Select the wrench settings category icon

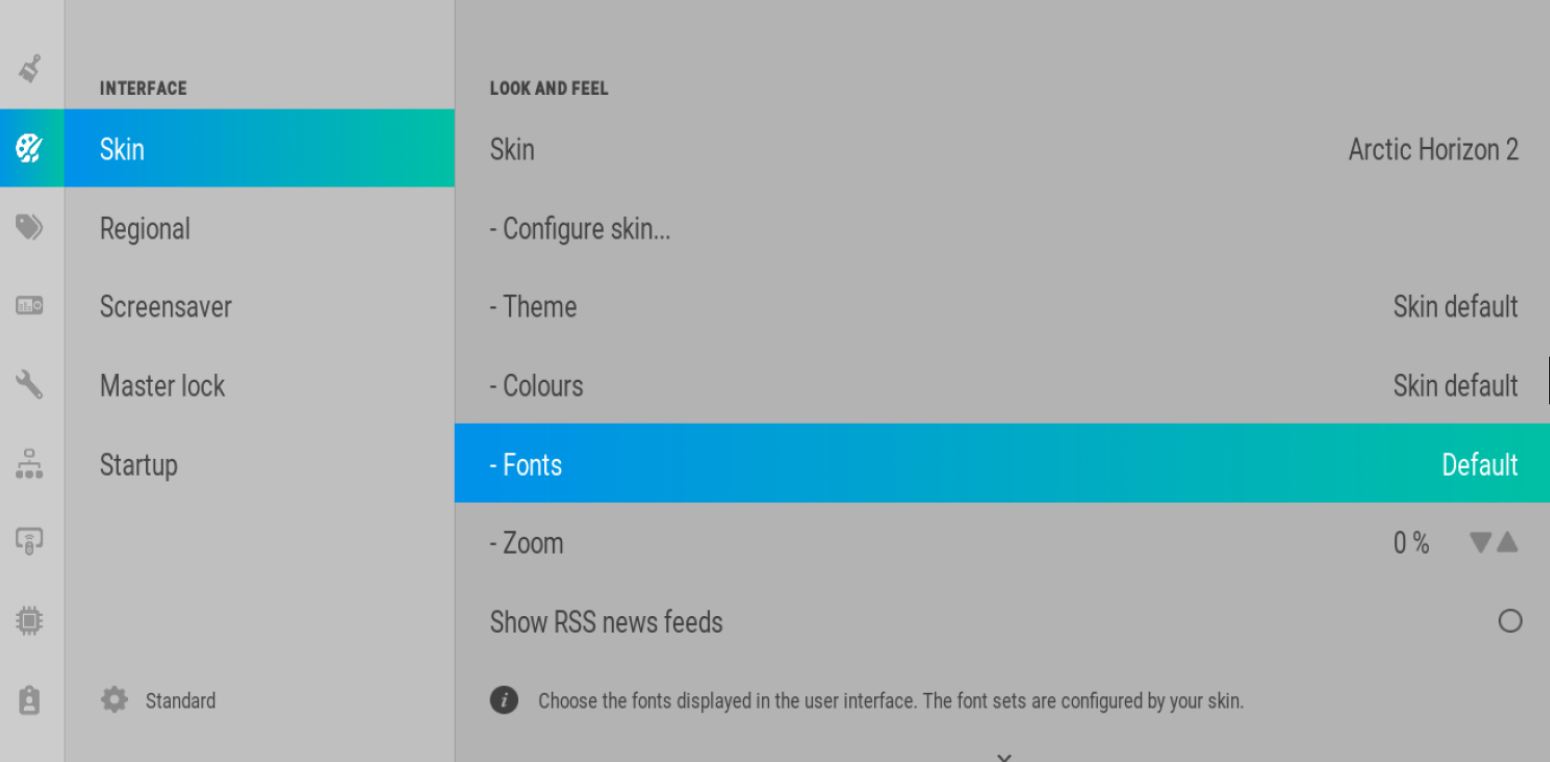30,385
